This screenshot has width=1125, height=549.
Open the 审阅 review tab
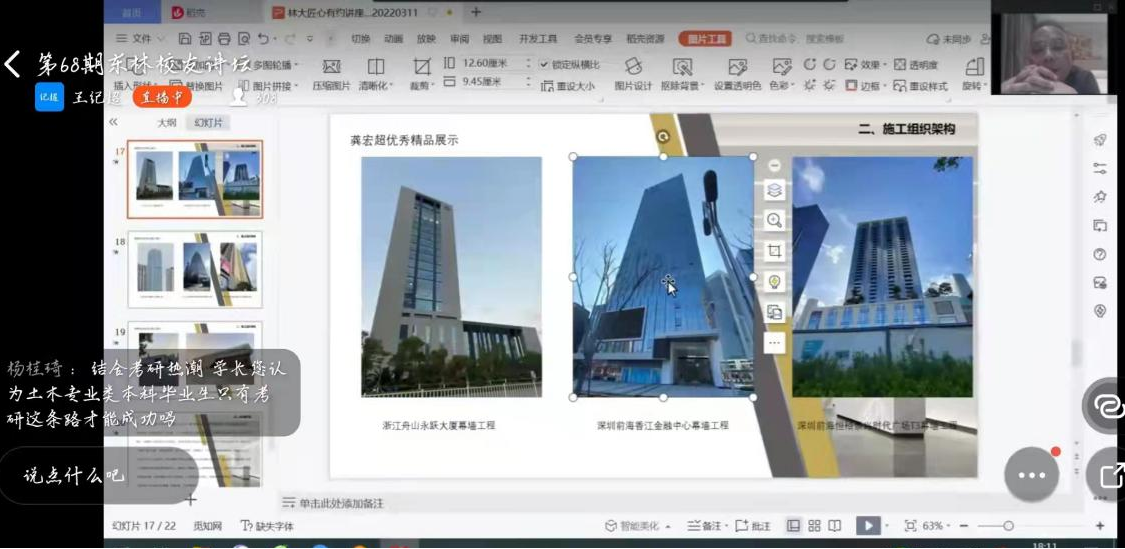(x=459, y=39)
